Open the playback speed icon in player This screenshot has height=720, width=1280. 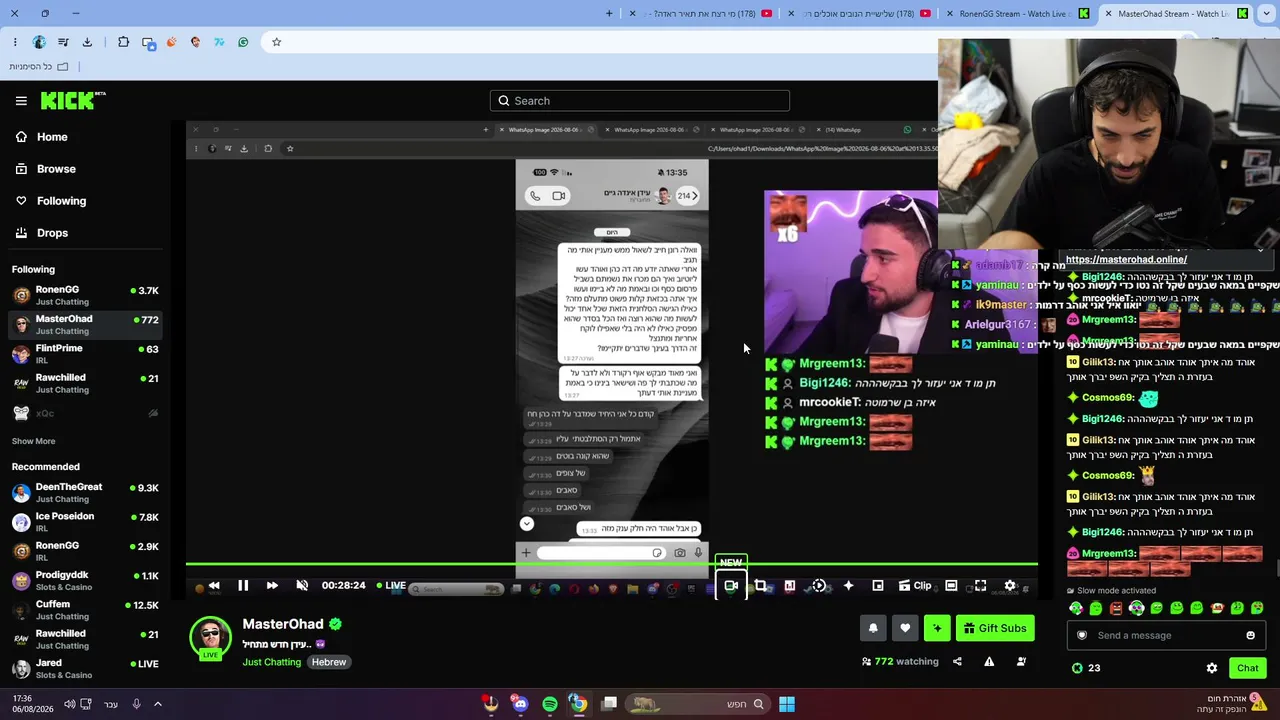coord(819,586)
